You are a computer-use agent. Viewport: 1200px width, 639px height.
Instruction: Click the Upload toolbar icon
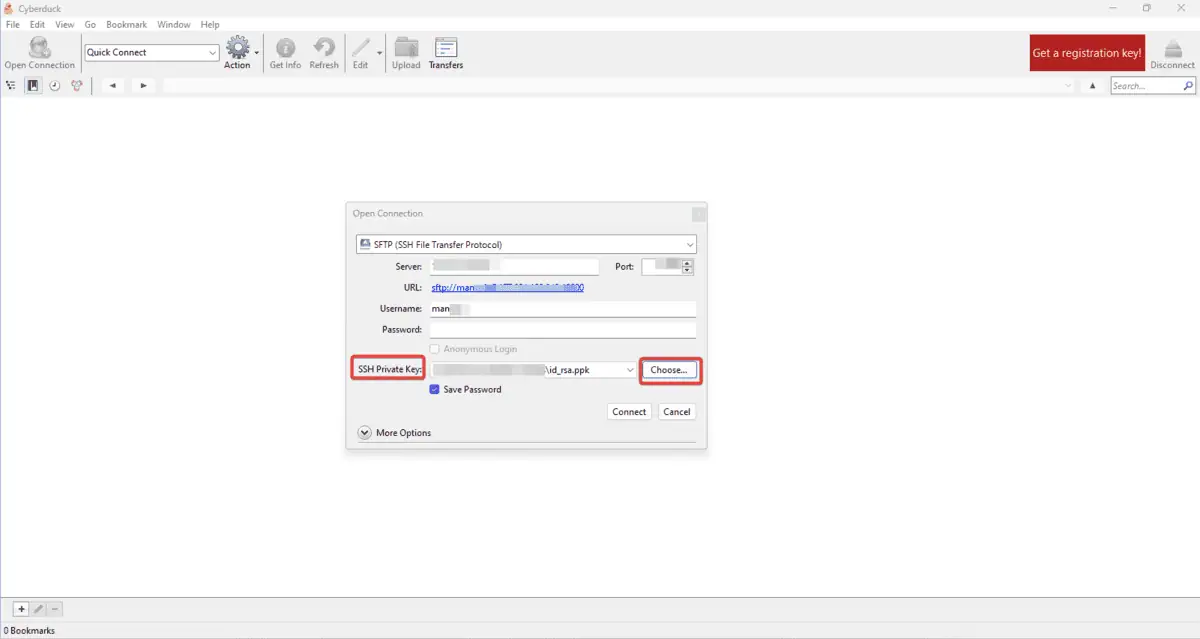[406, 48]
